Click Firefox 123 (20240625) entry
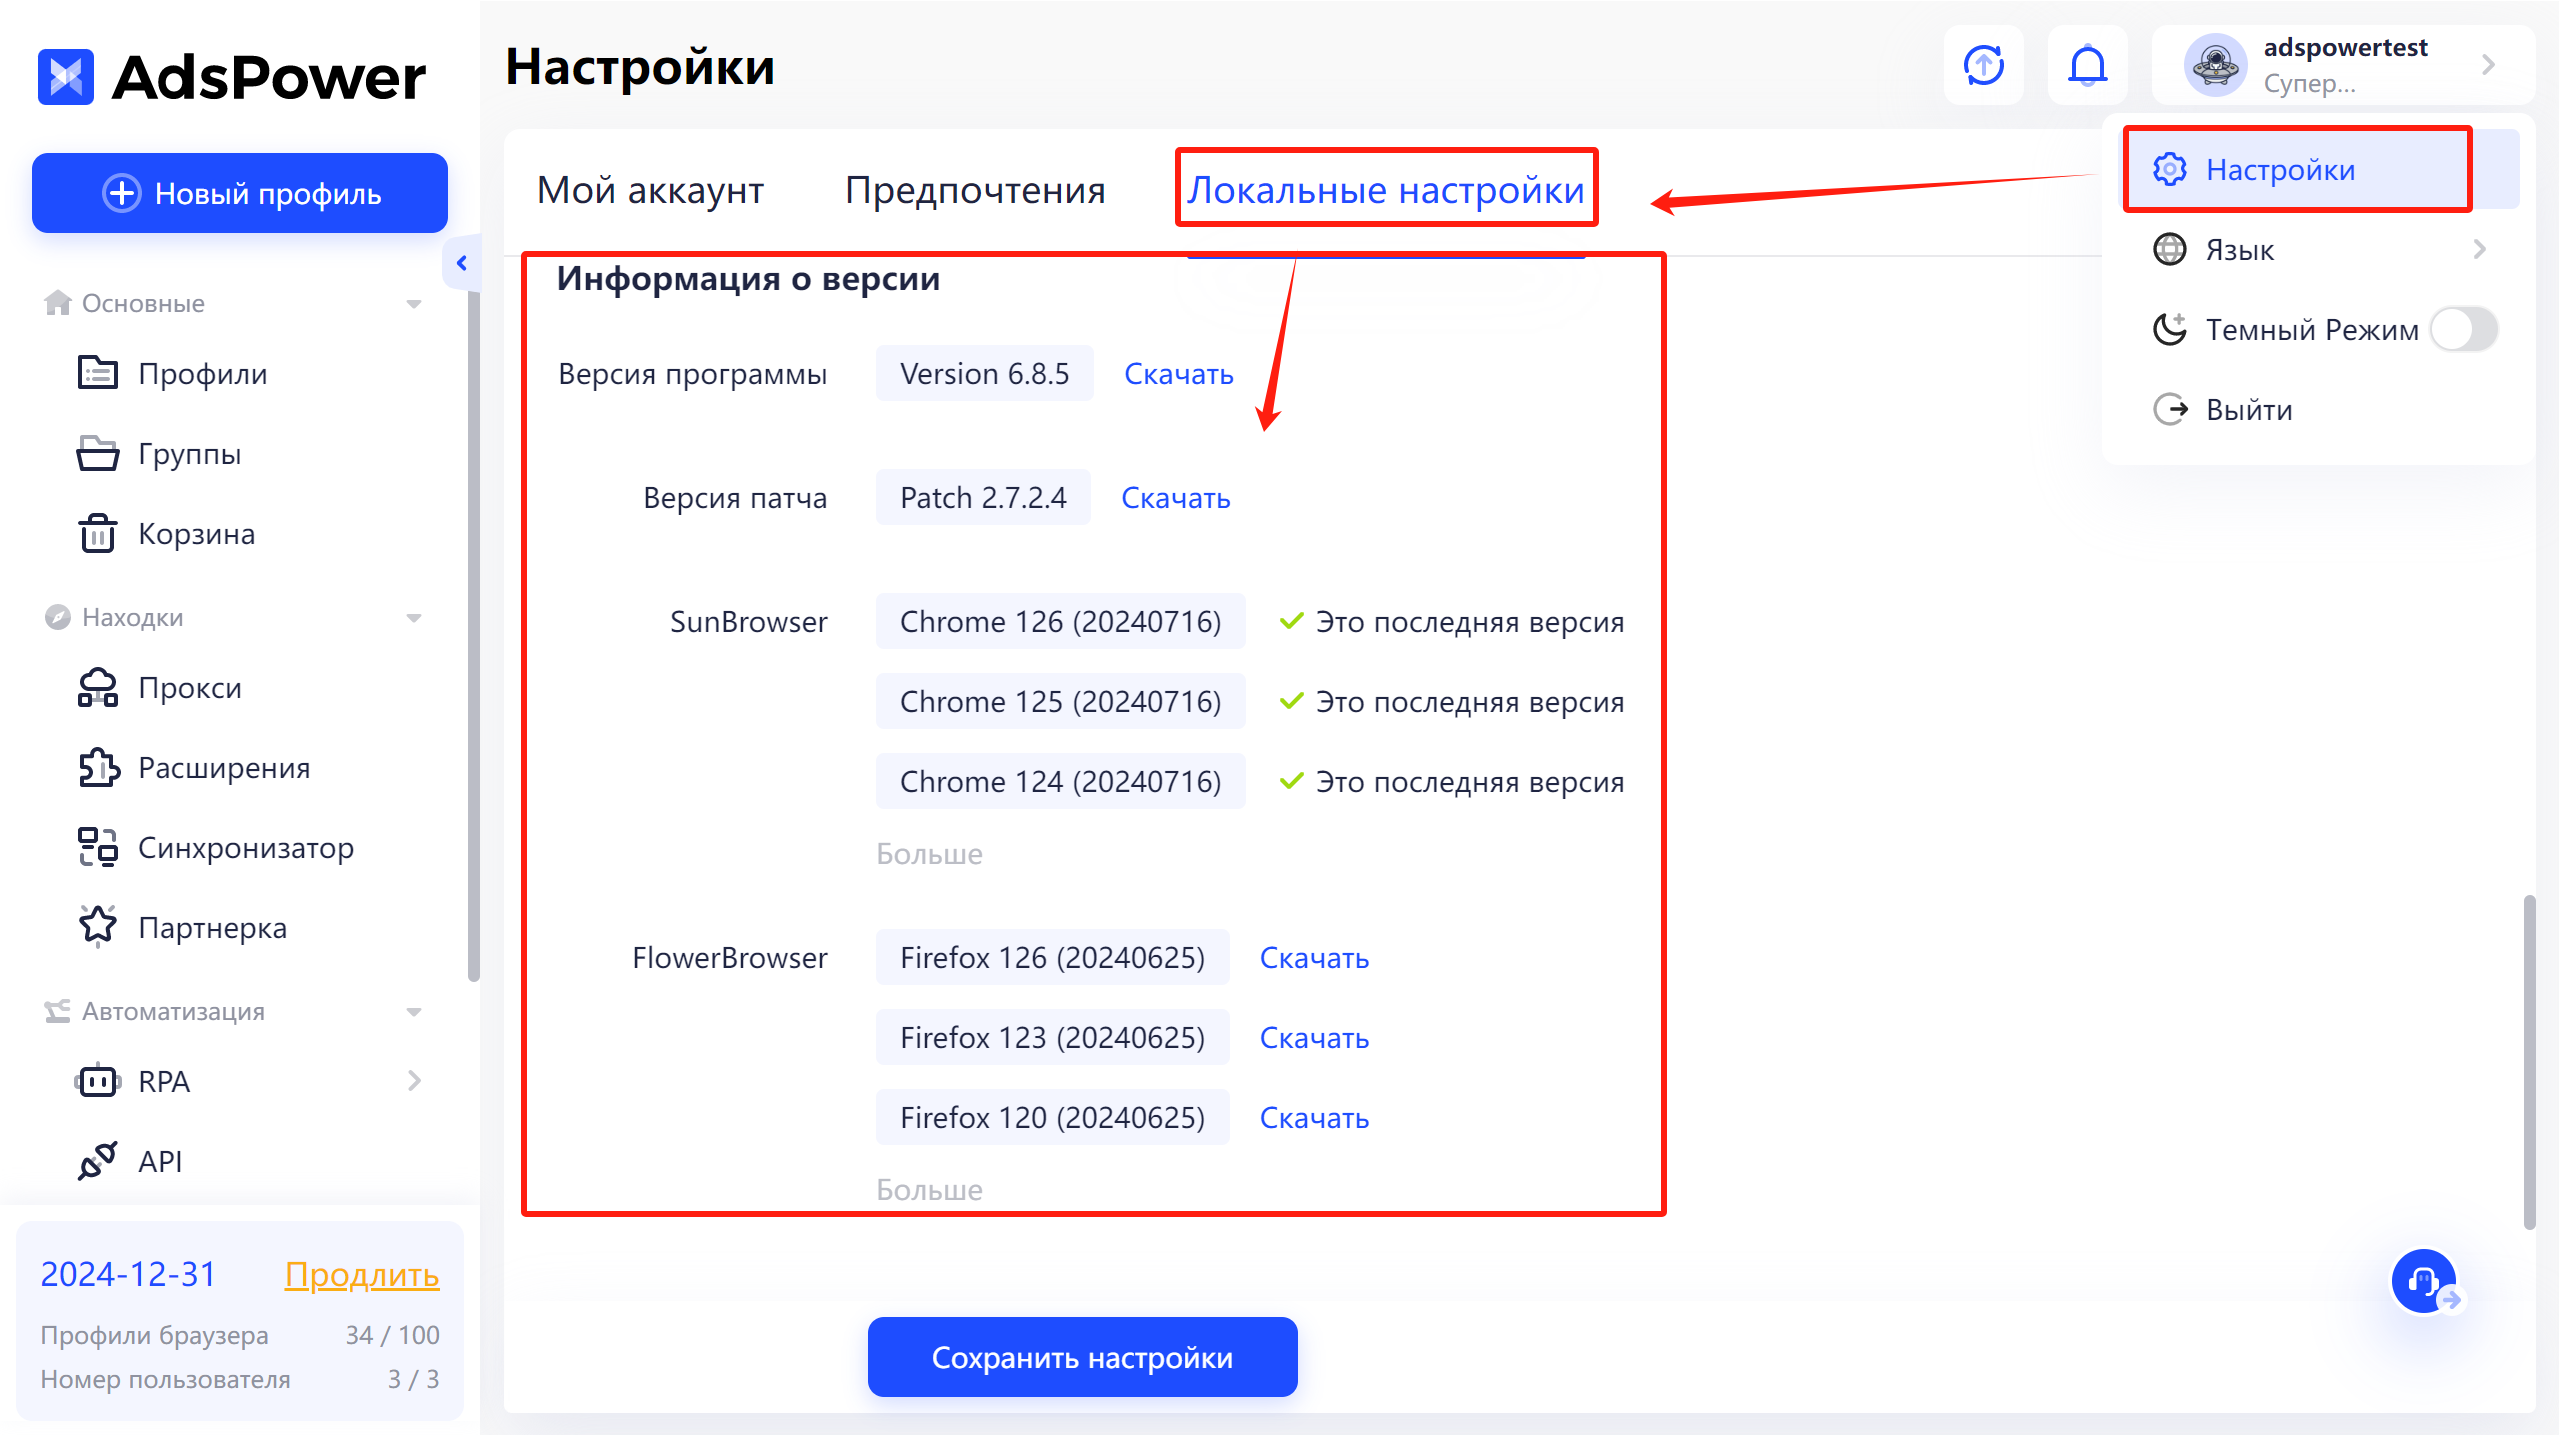The width and height of the screenshot is (2559, 1435). pyautogui.click(x=1053, y=1038)
